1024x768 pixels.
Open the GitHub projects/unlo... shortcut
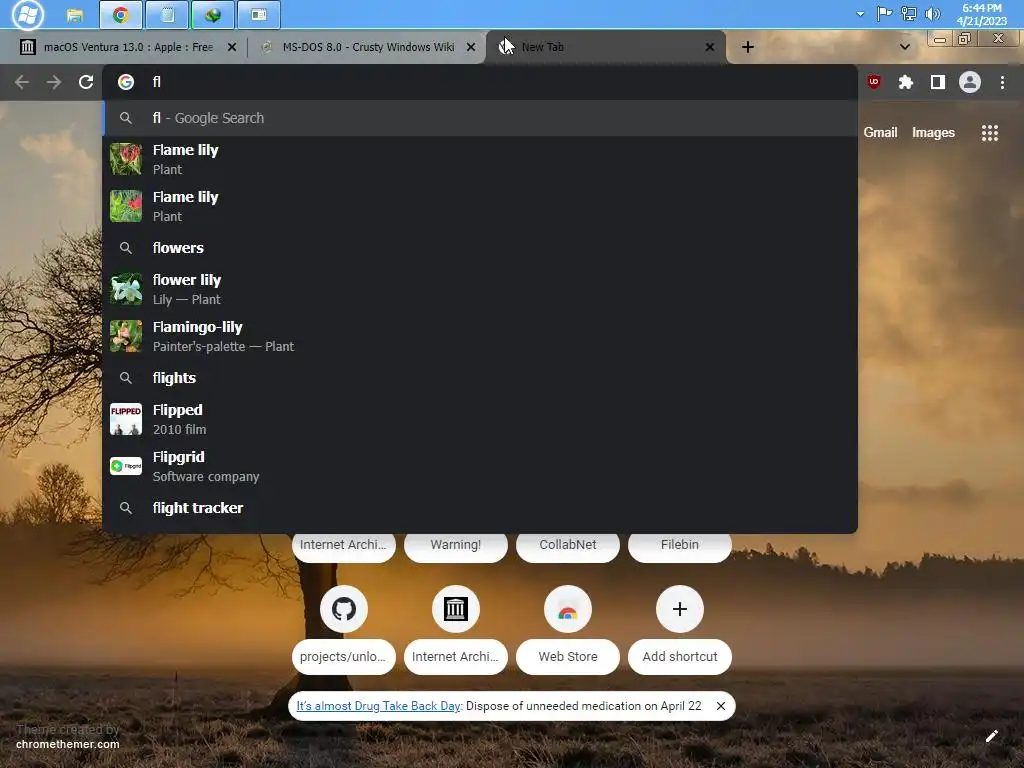coord(344,630)
